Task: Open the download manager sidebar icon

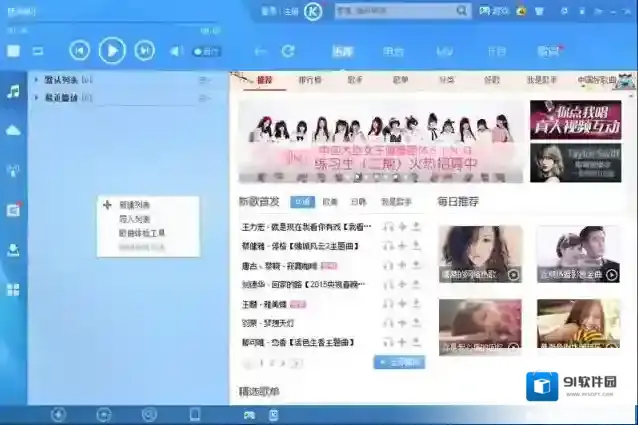Action: point(13,249)
